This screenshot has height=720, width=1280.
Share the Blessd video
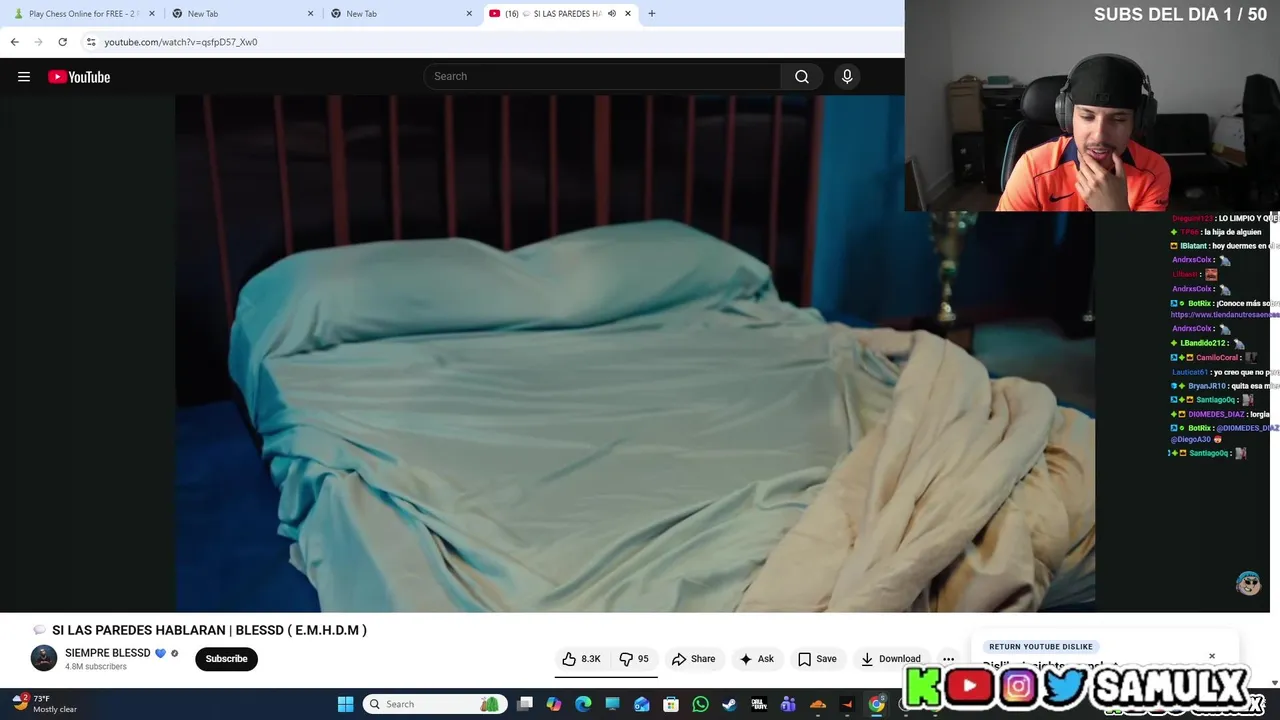click(x=693, y=659)
